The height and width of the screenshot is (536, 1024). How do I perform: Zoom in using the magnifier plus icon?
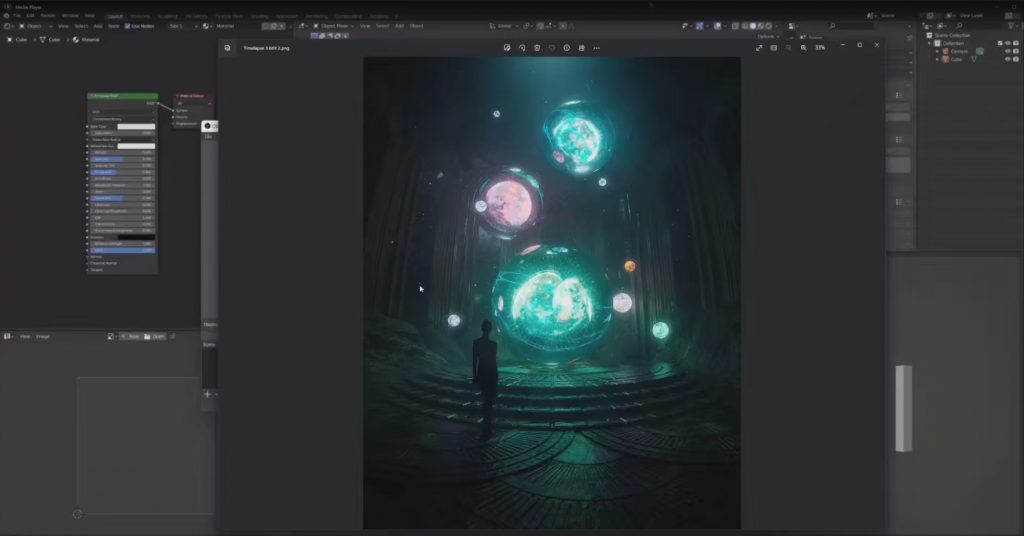point(804,48)
